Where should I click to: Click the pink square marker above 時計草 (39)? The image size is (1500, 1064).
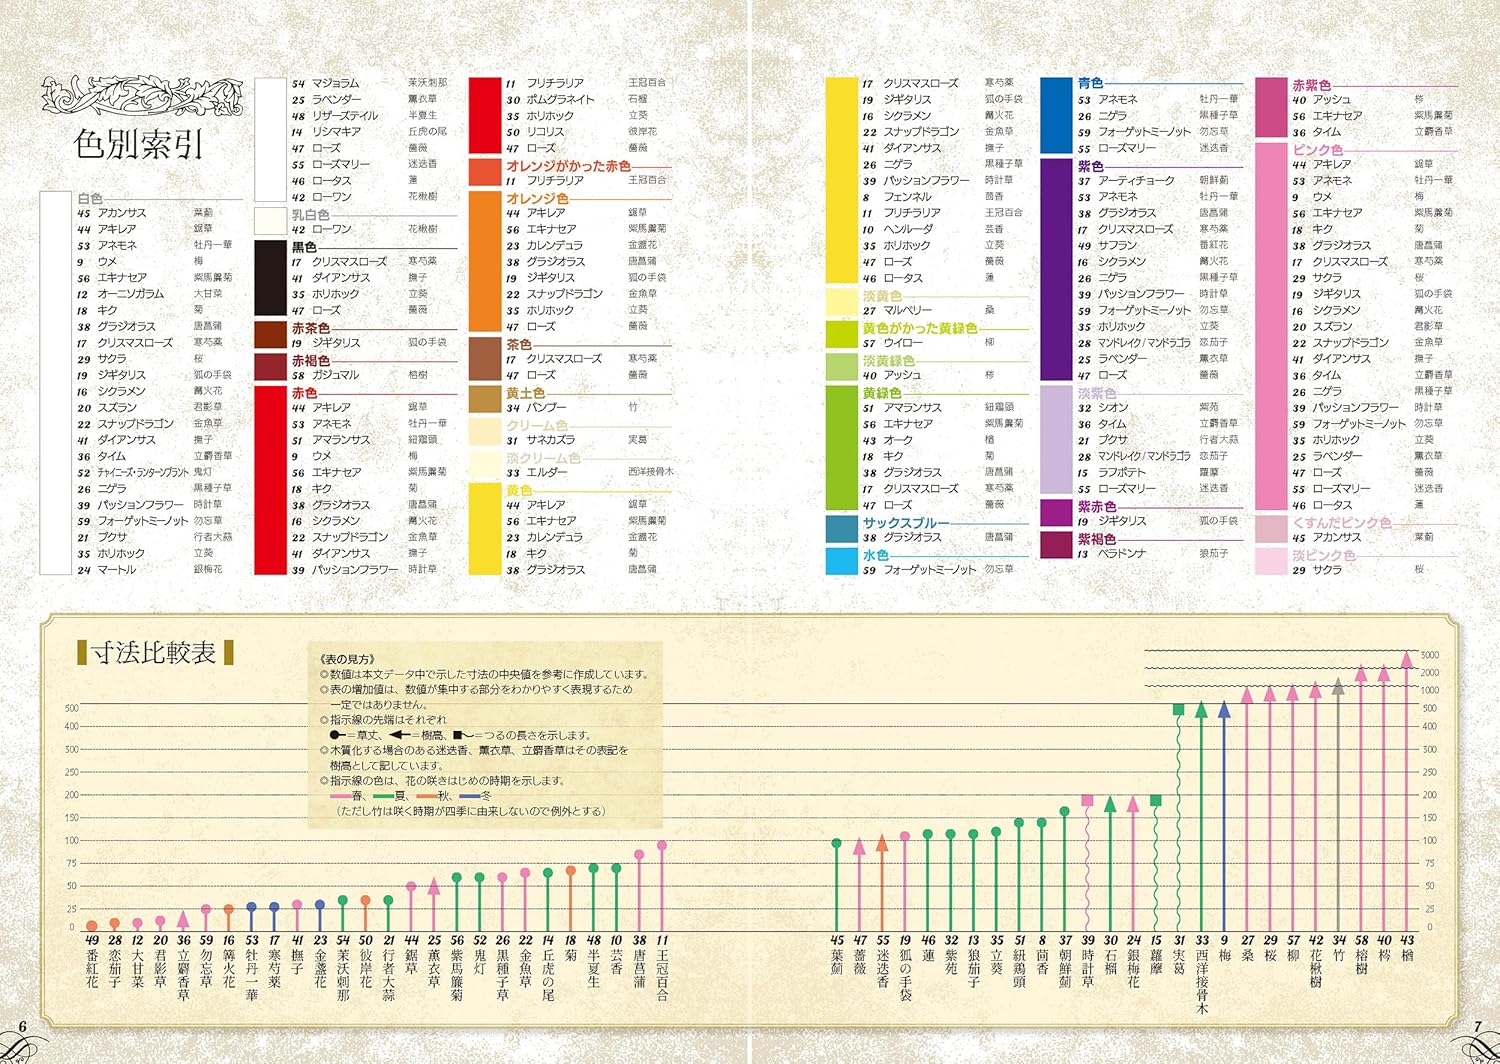1087,801
